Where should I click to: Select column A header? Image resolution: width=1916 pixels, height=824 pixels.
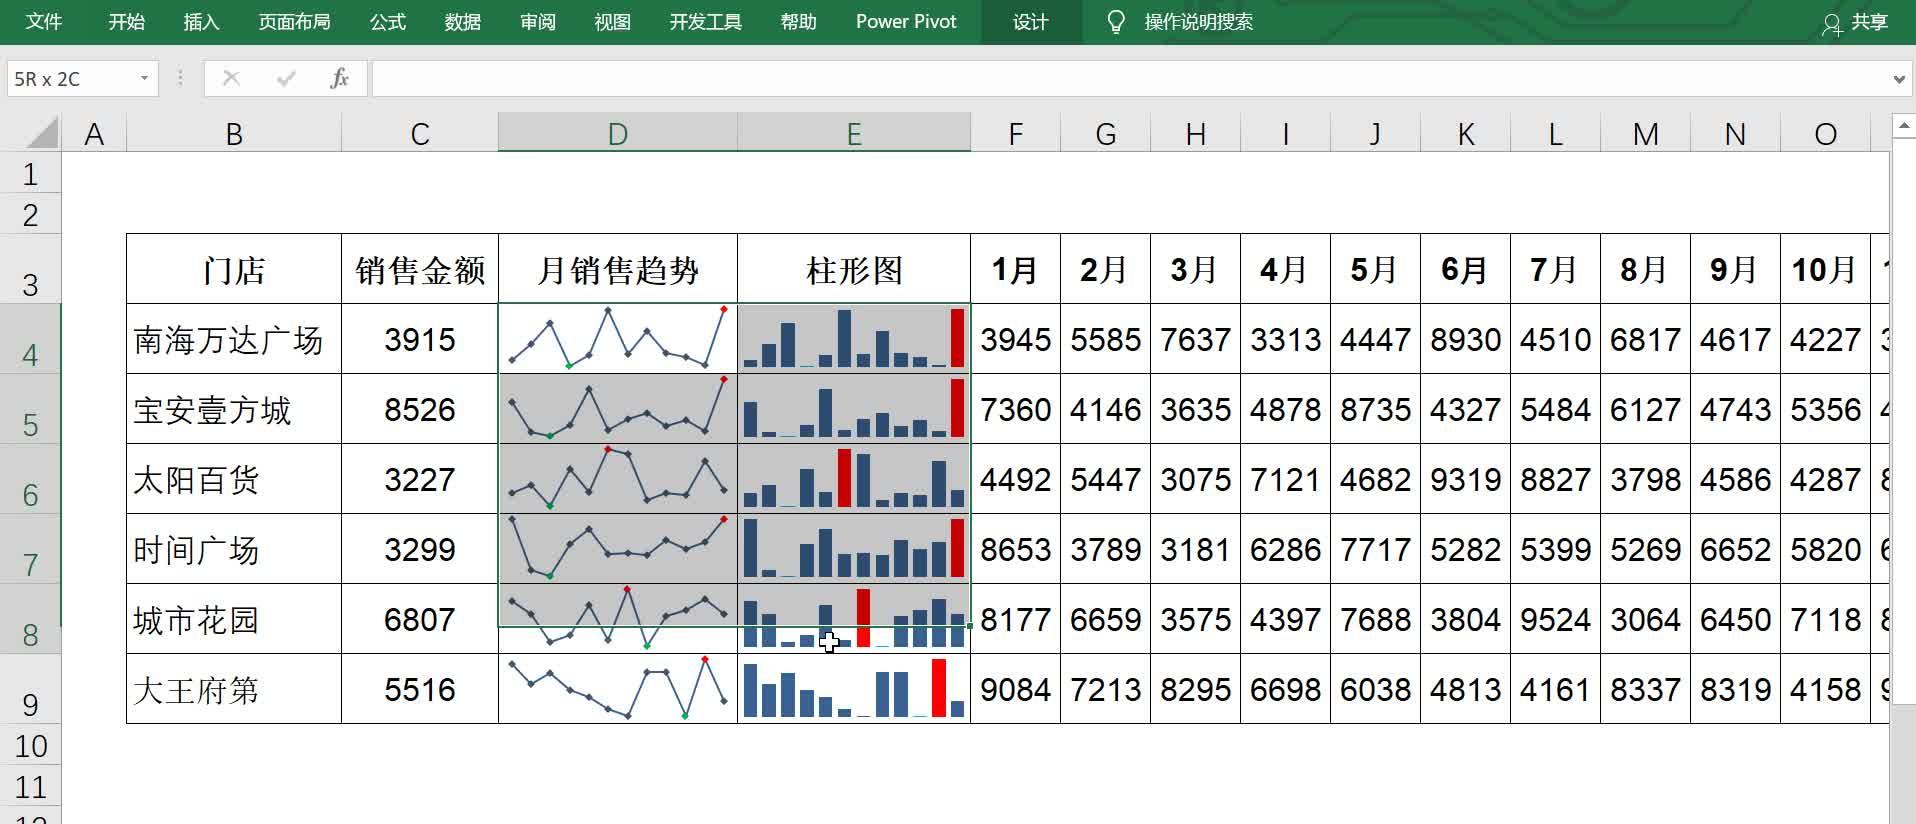coord(94,133)
